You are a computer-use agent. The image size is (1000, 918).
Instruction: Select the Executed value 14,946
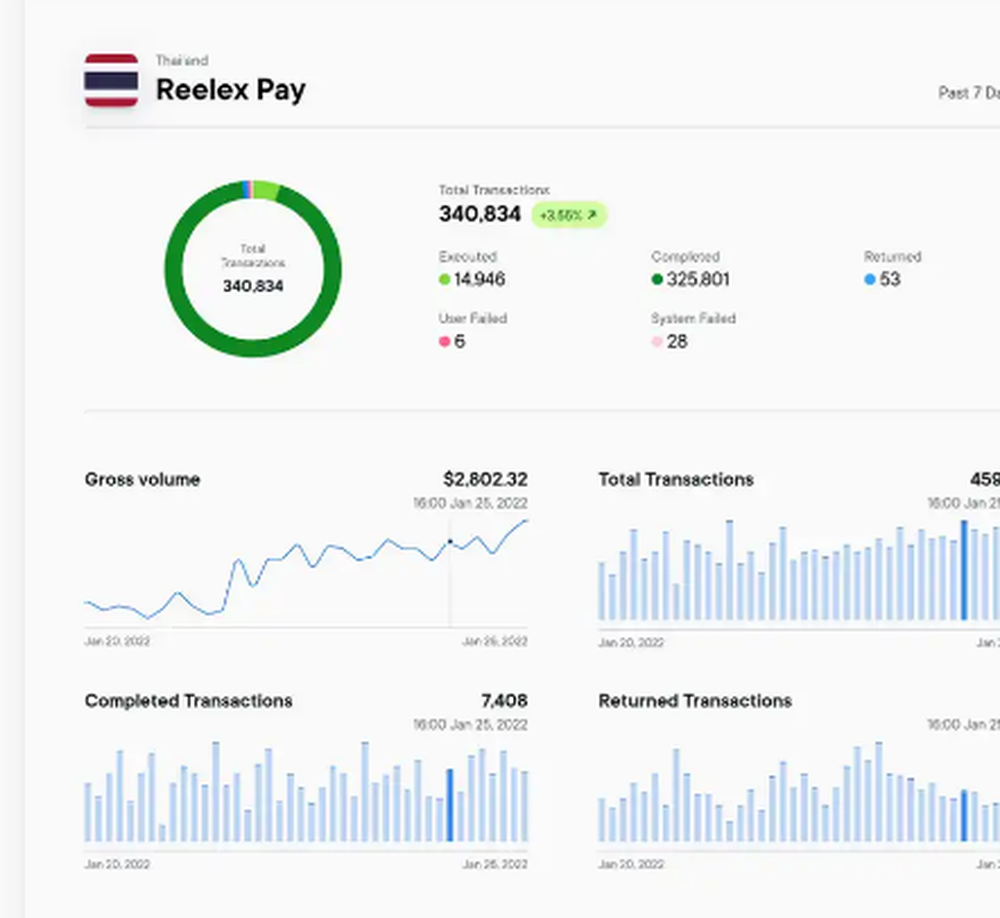pos(480,279)
